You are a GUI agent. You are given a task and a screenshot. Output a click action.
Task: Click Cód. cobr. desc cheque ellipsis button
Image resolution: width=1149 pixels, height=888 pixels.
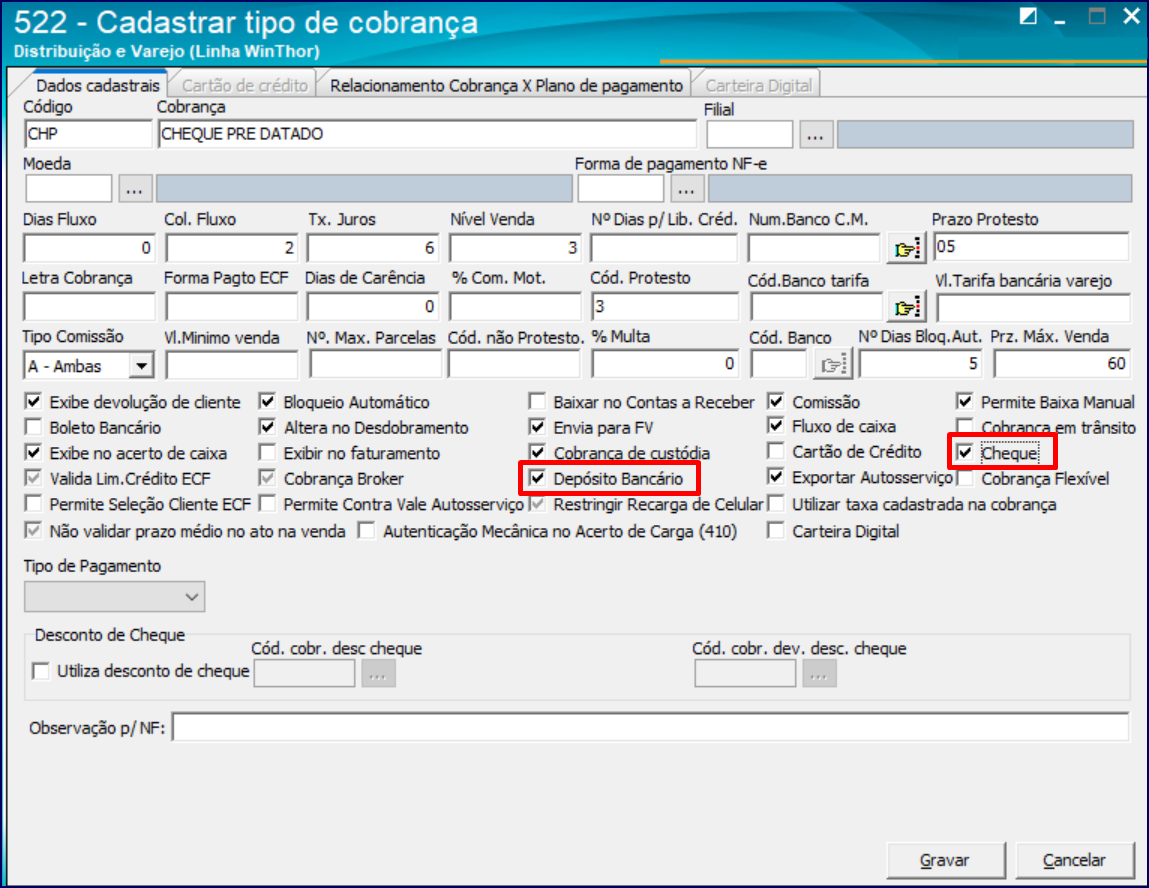(x=378, y=673)
